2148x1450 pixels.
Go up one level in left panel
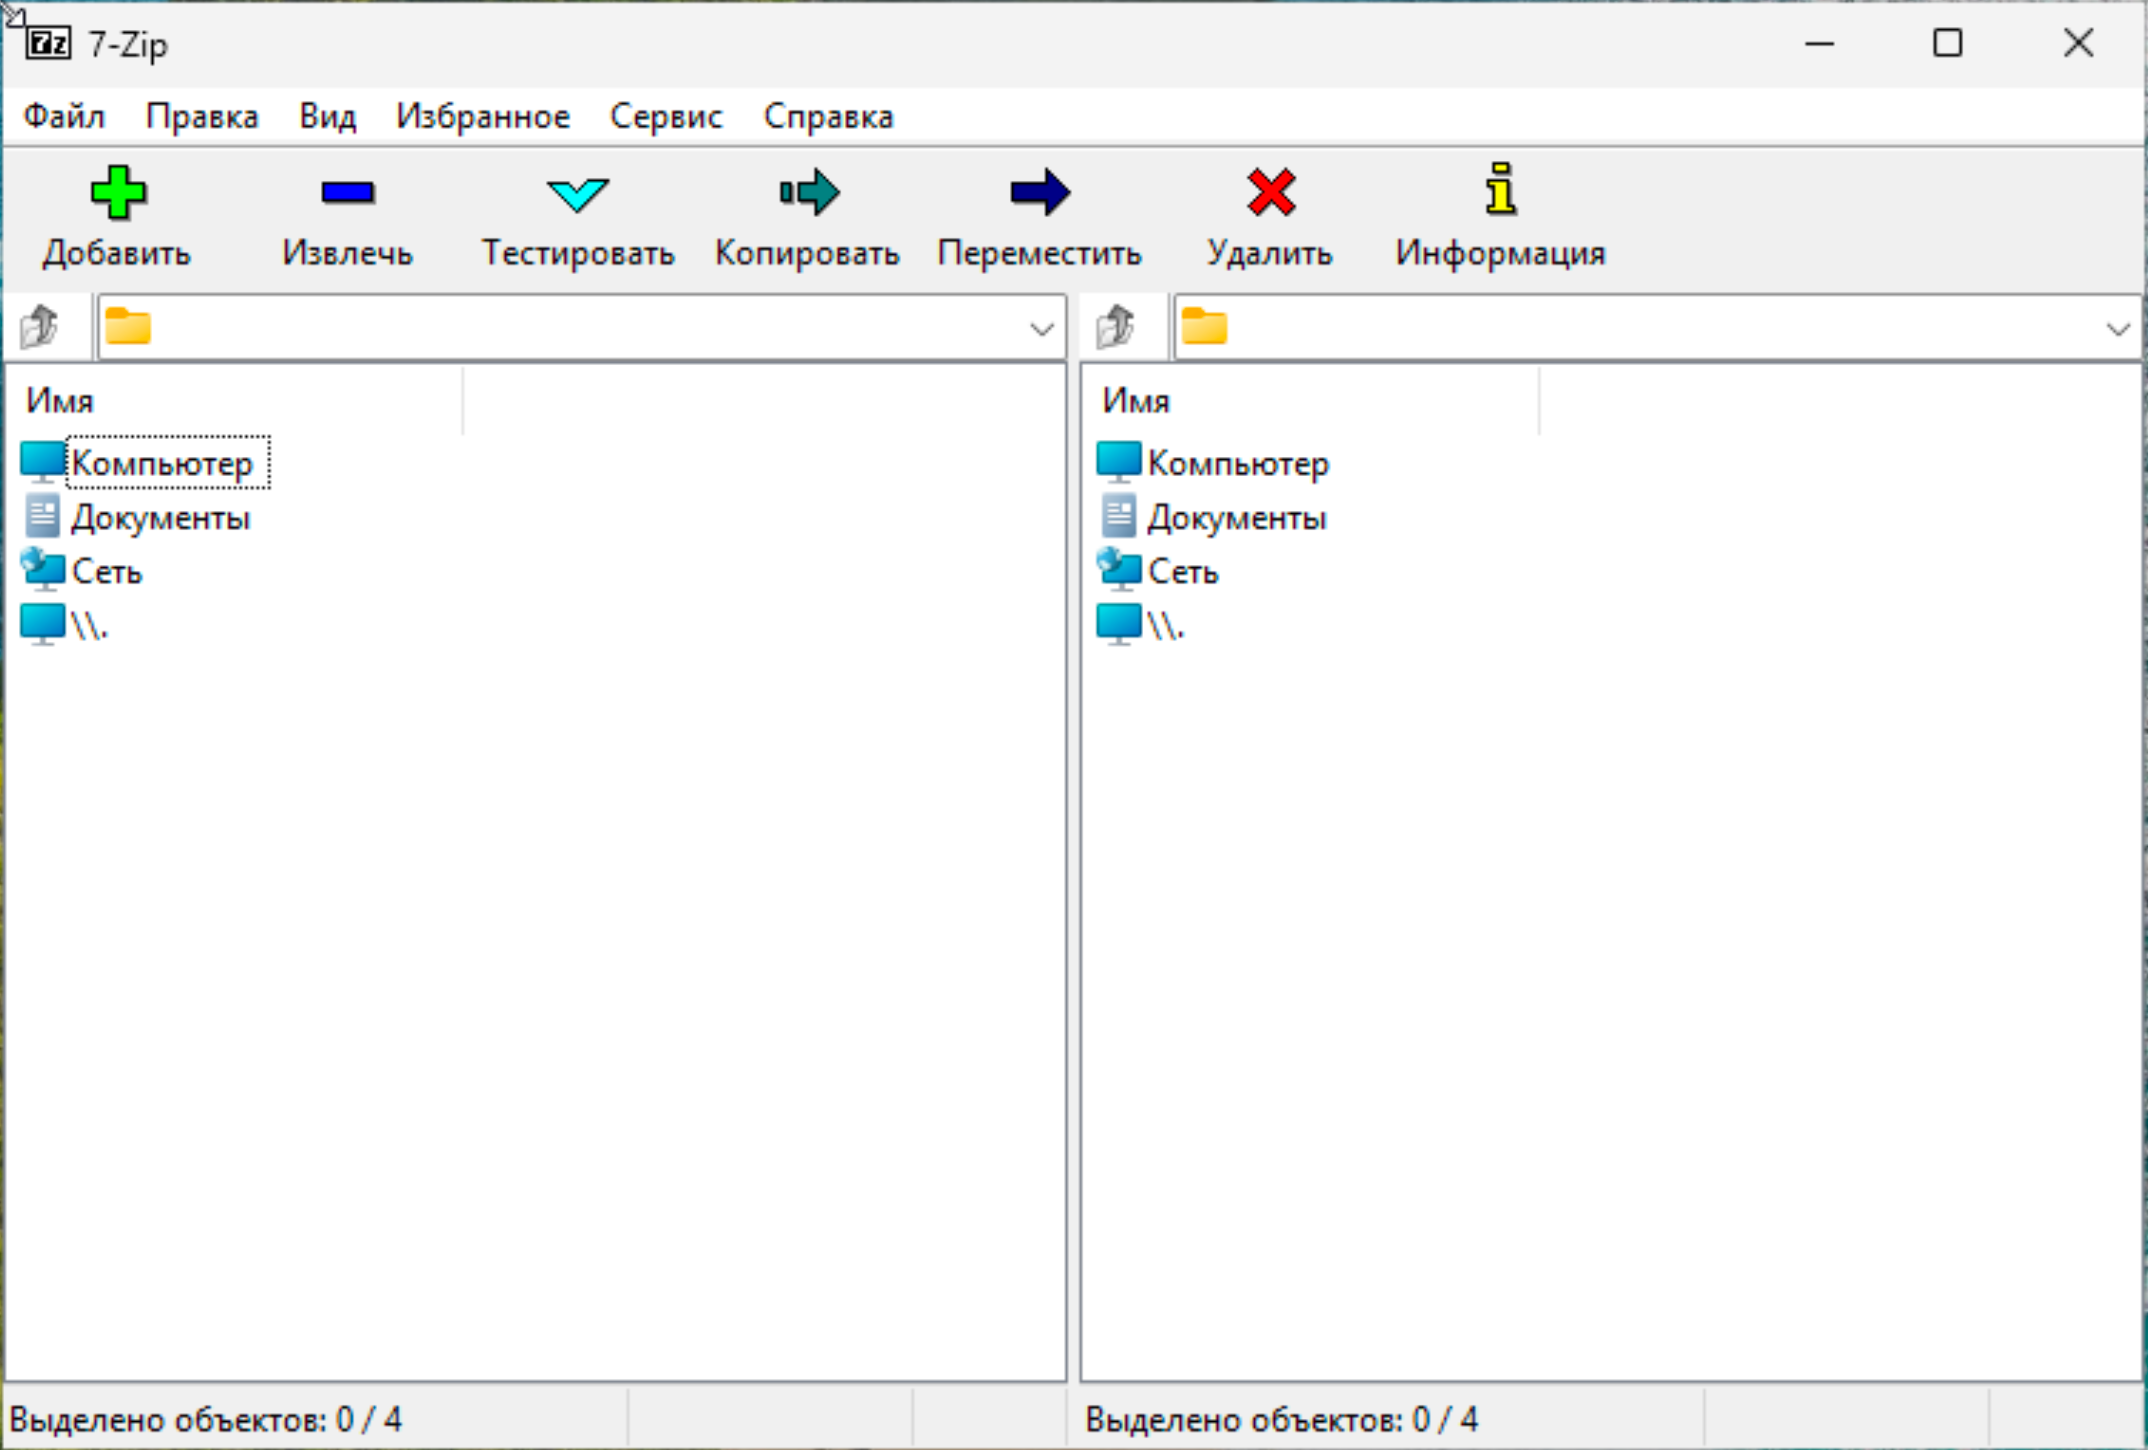coord(40,327)
